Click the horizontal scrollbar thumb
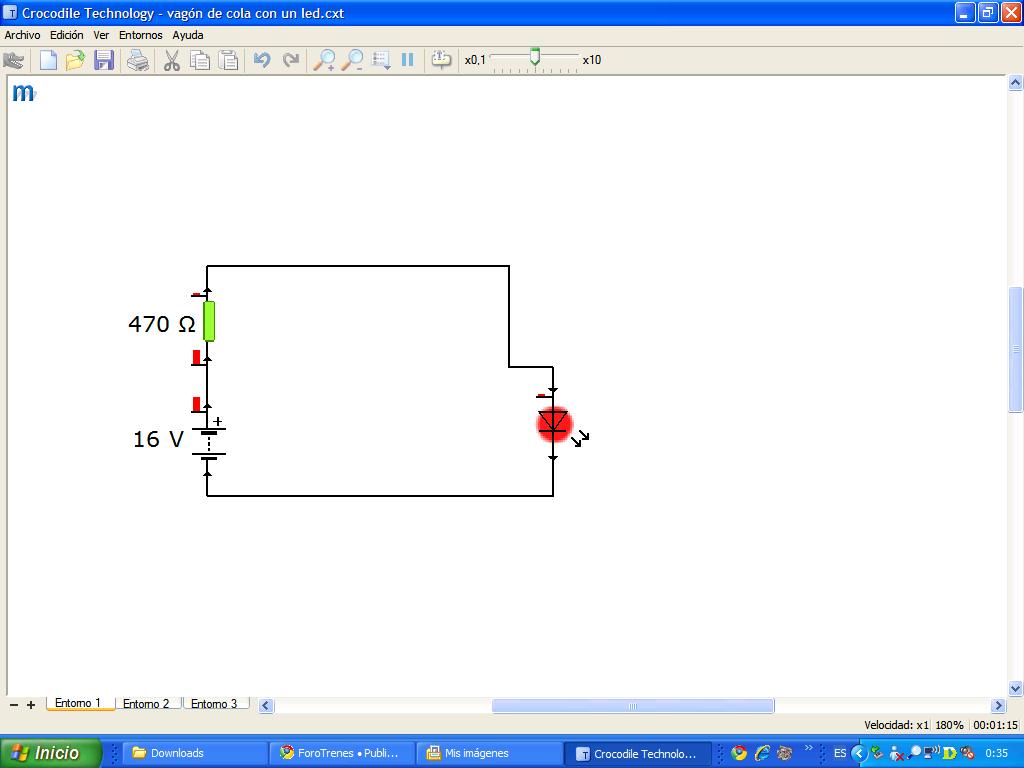 633,705
